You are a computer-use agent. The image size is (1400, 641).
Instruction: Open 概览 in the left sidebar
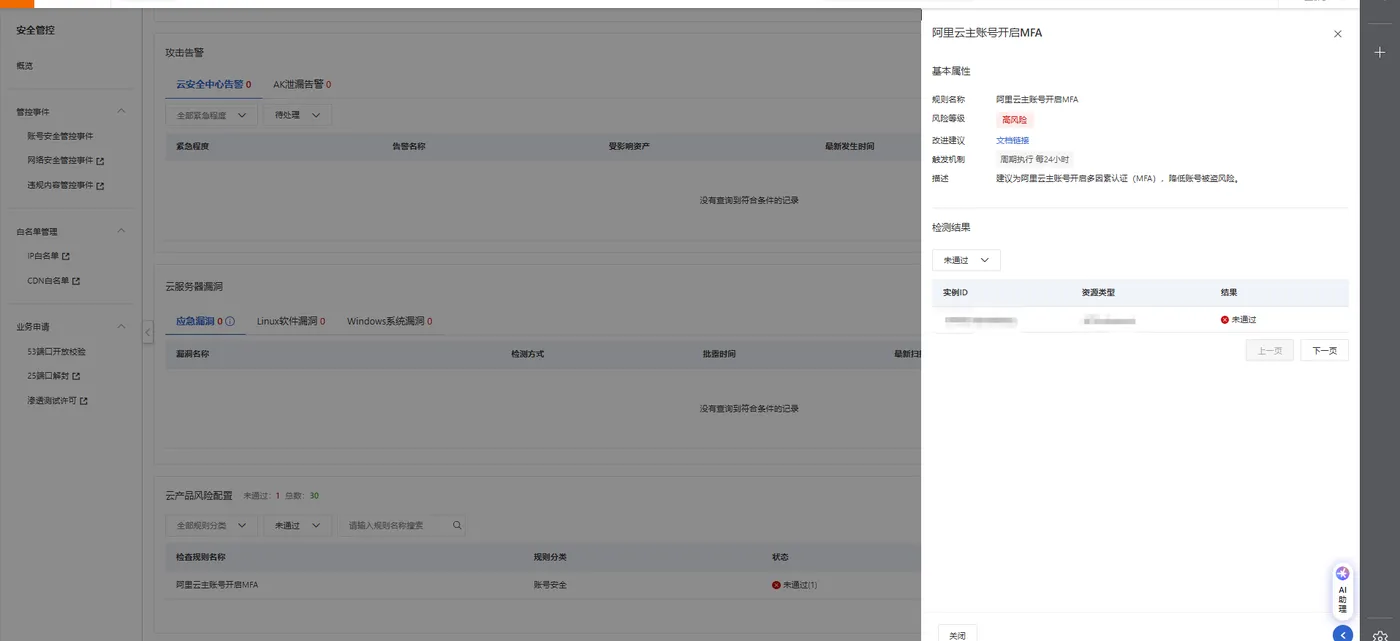25,66
